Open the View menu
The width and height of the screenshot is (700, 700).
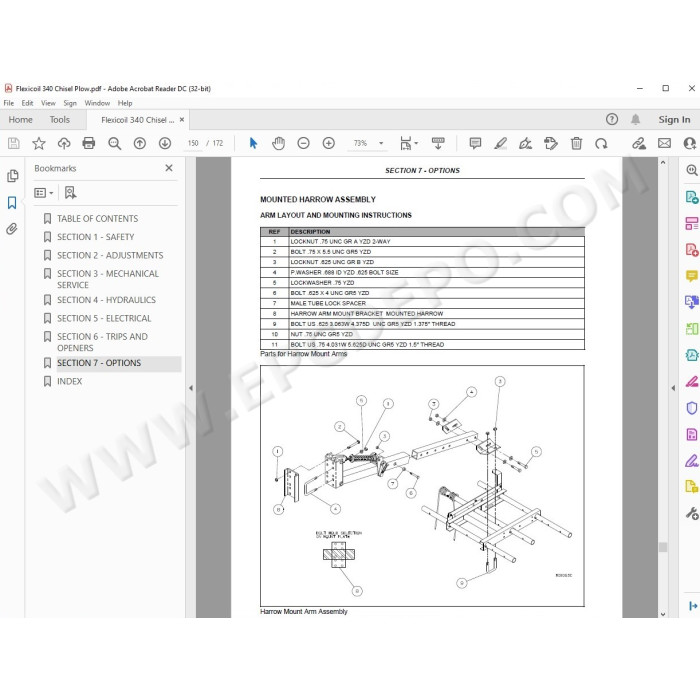pos(48,103)
